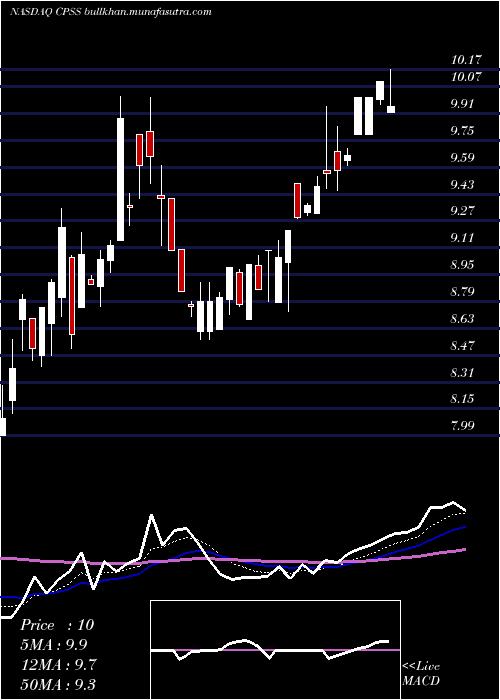
Task: Click the tallest white candlestick body
Action: pos(121,179)
